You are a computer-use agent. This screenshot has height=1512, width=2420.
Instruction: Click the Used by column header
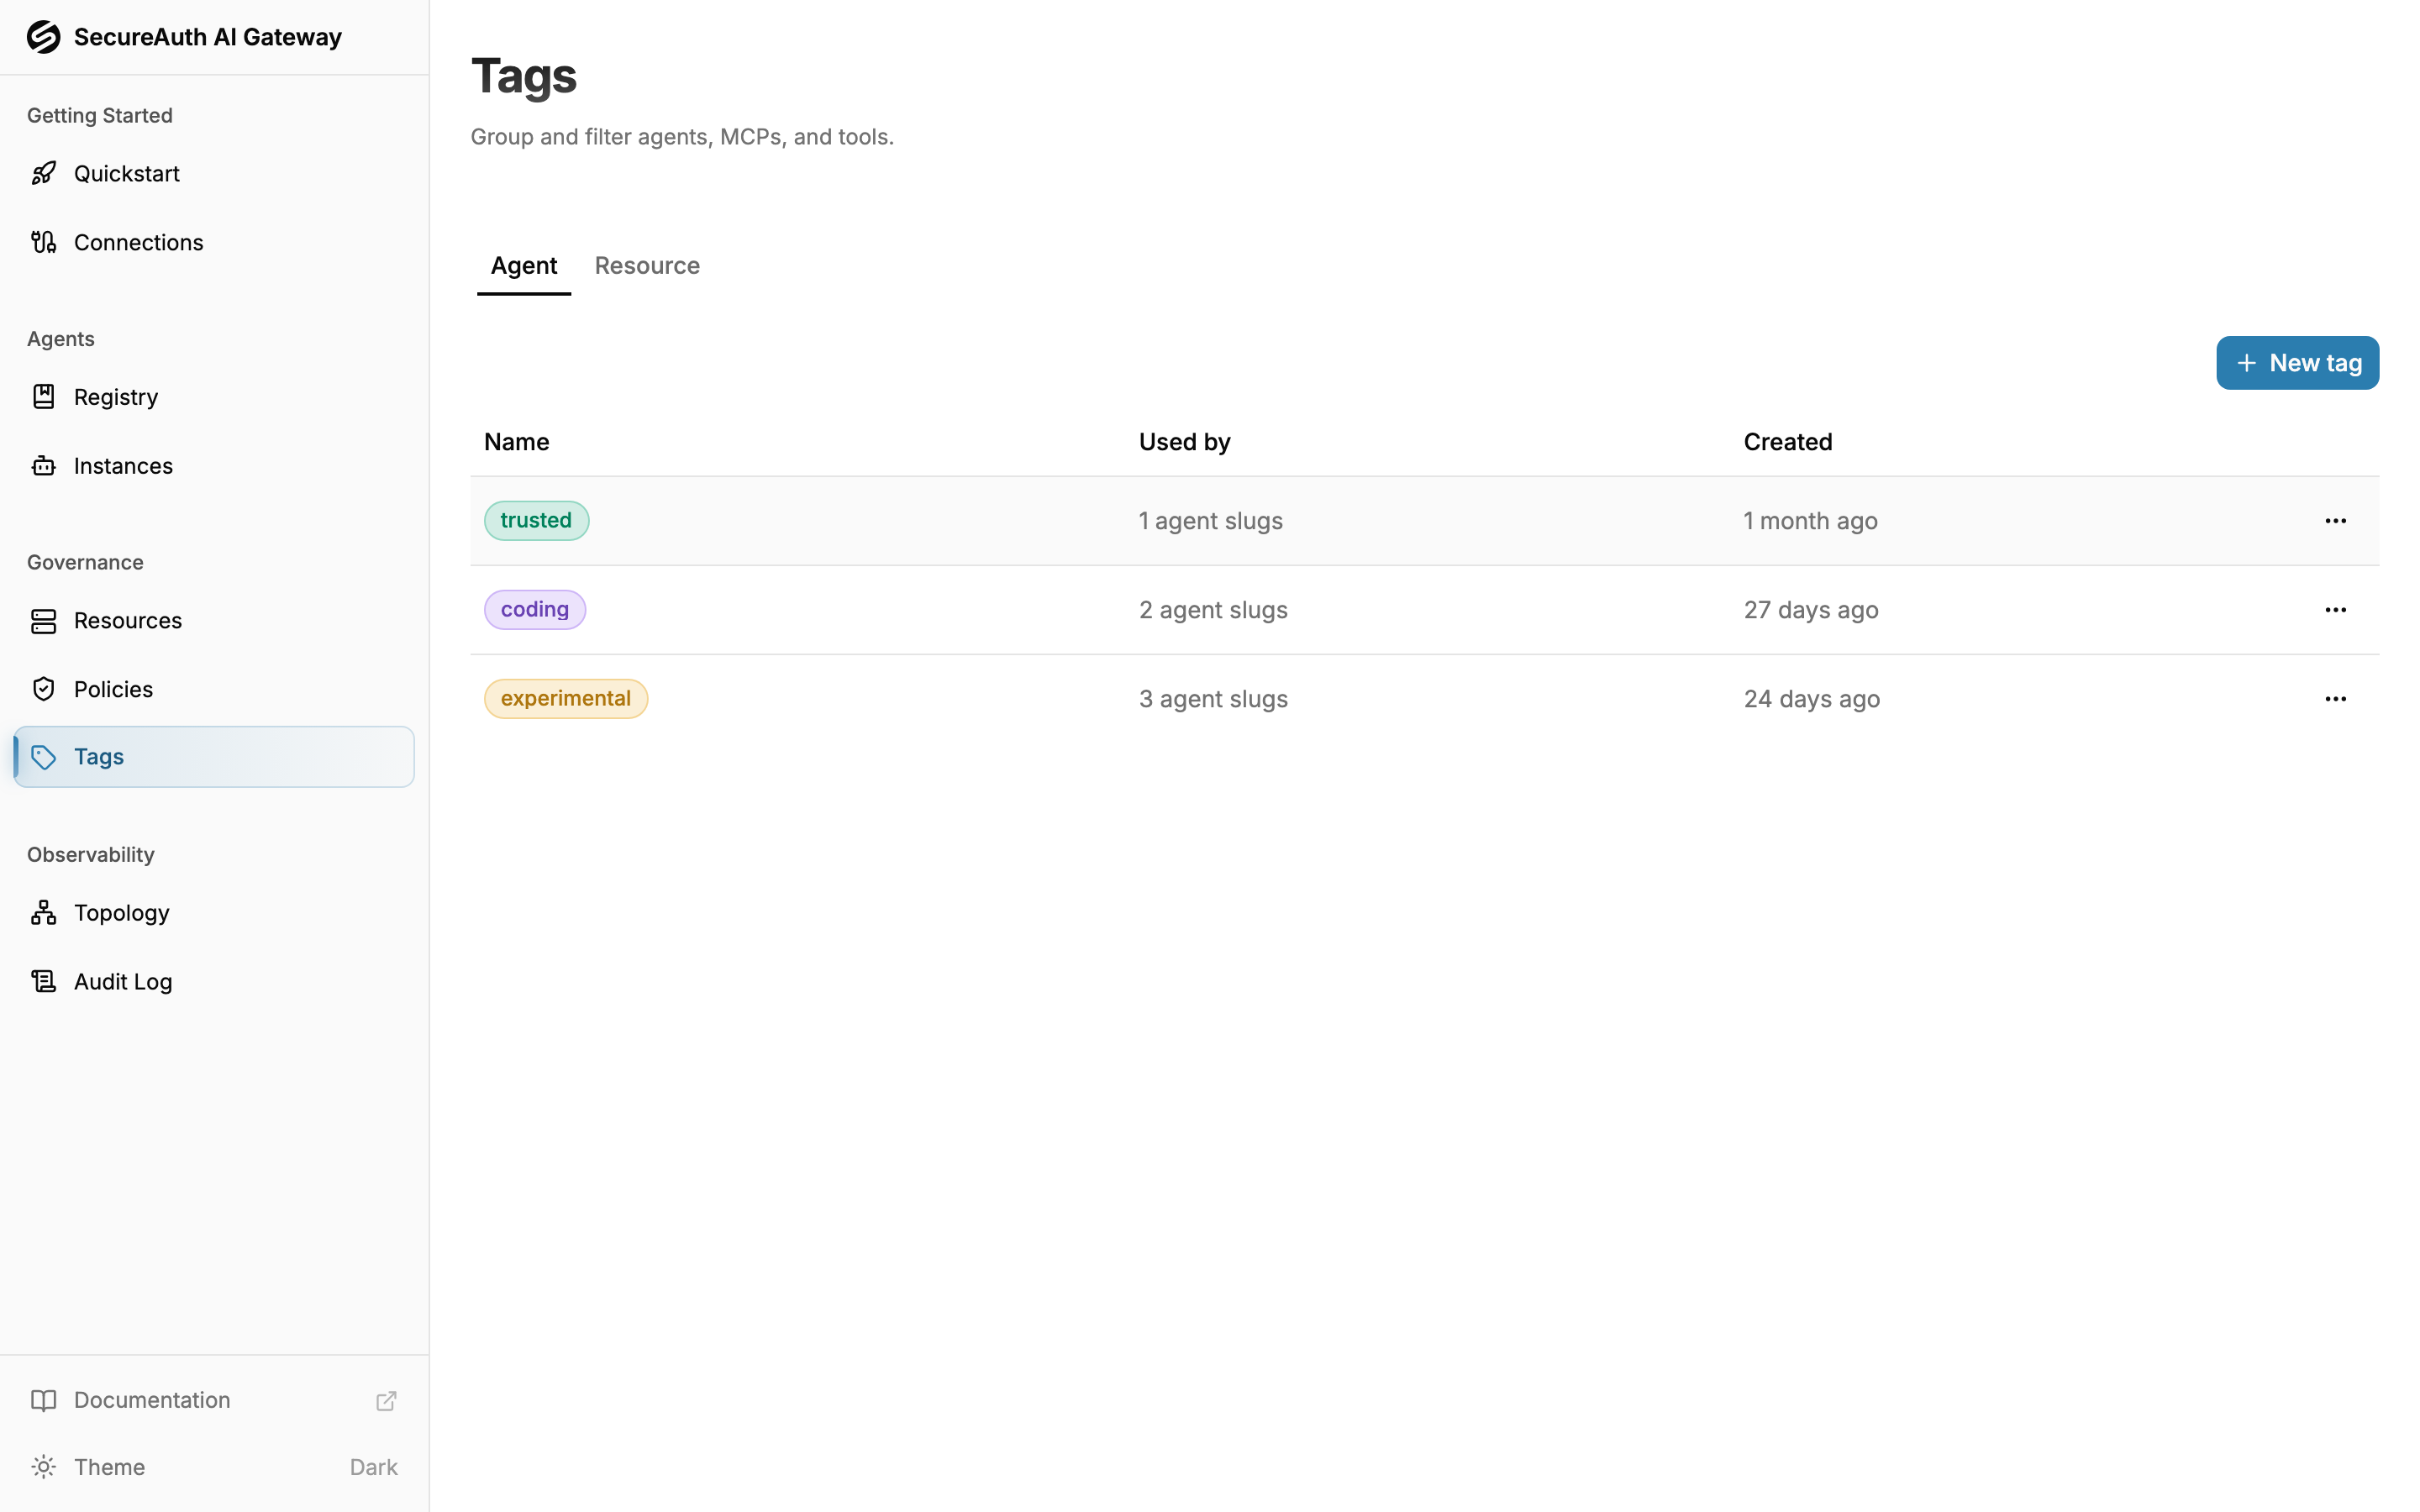pos(1185,442)
